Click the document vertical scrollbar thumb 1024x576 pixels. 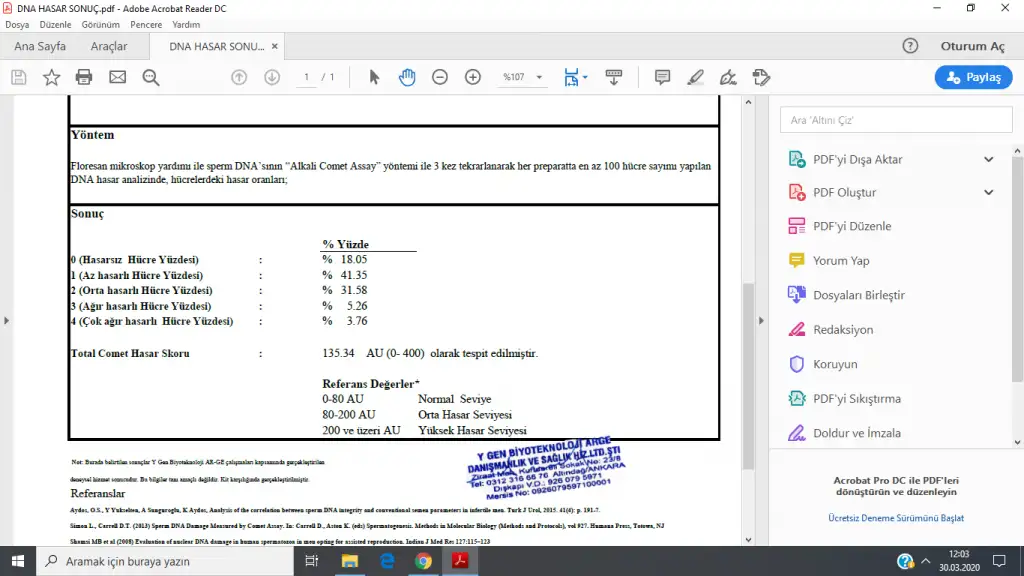pos(748,376)
